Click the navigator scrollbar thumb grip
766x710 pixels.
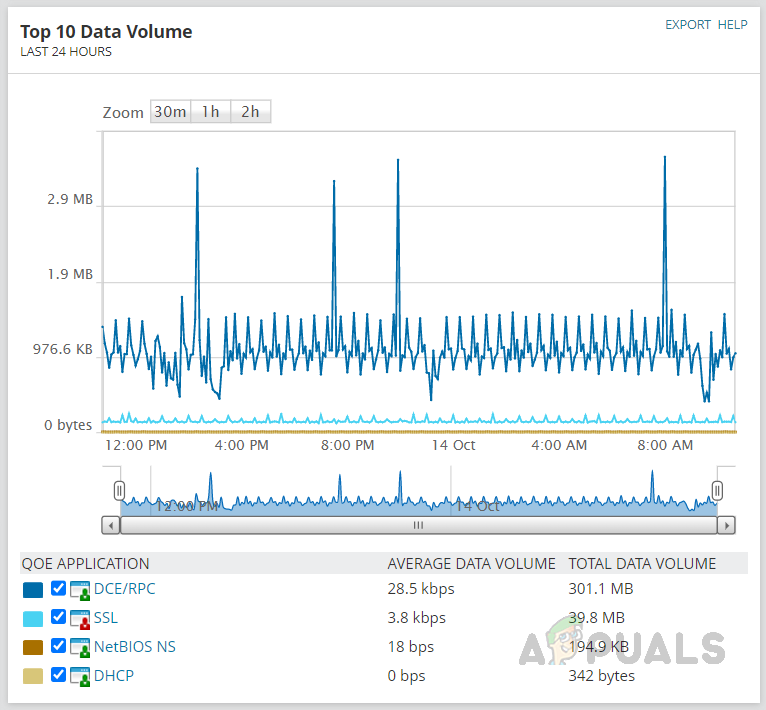pyautogui.click(x=418, y=525)
